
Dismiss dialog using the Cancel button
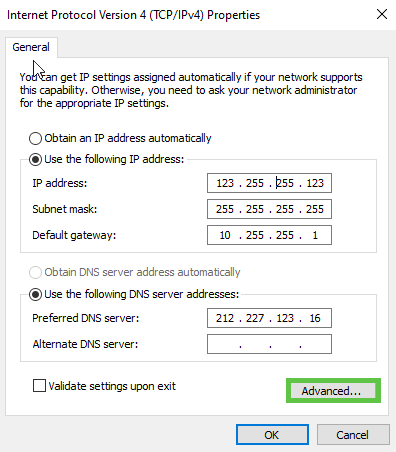pos(353,435)
